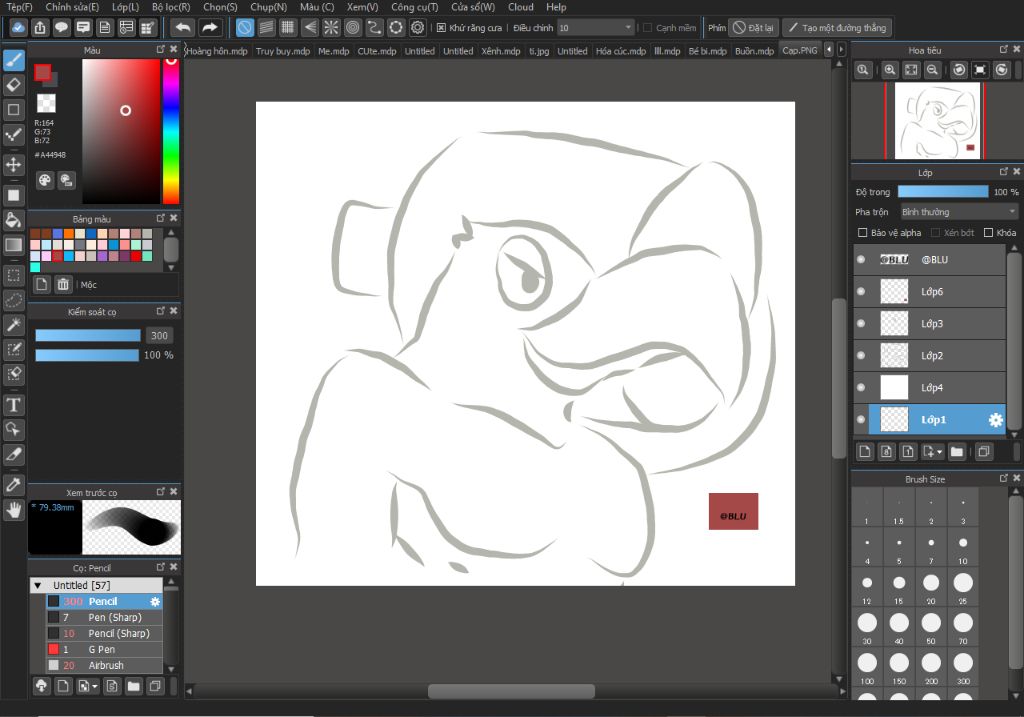Open the color palette wheel icon
This screenshot has width=1024, height=717.
pos(44,180)
